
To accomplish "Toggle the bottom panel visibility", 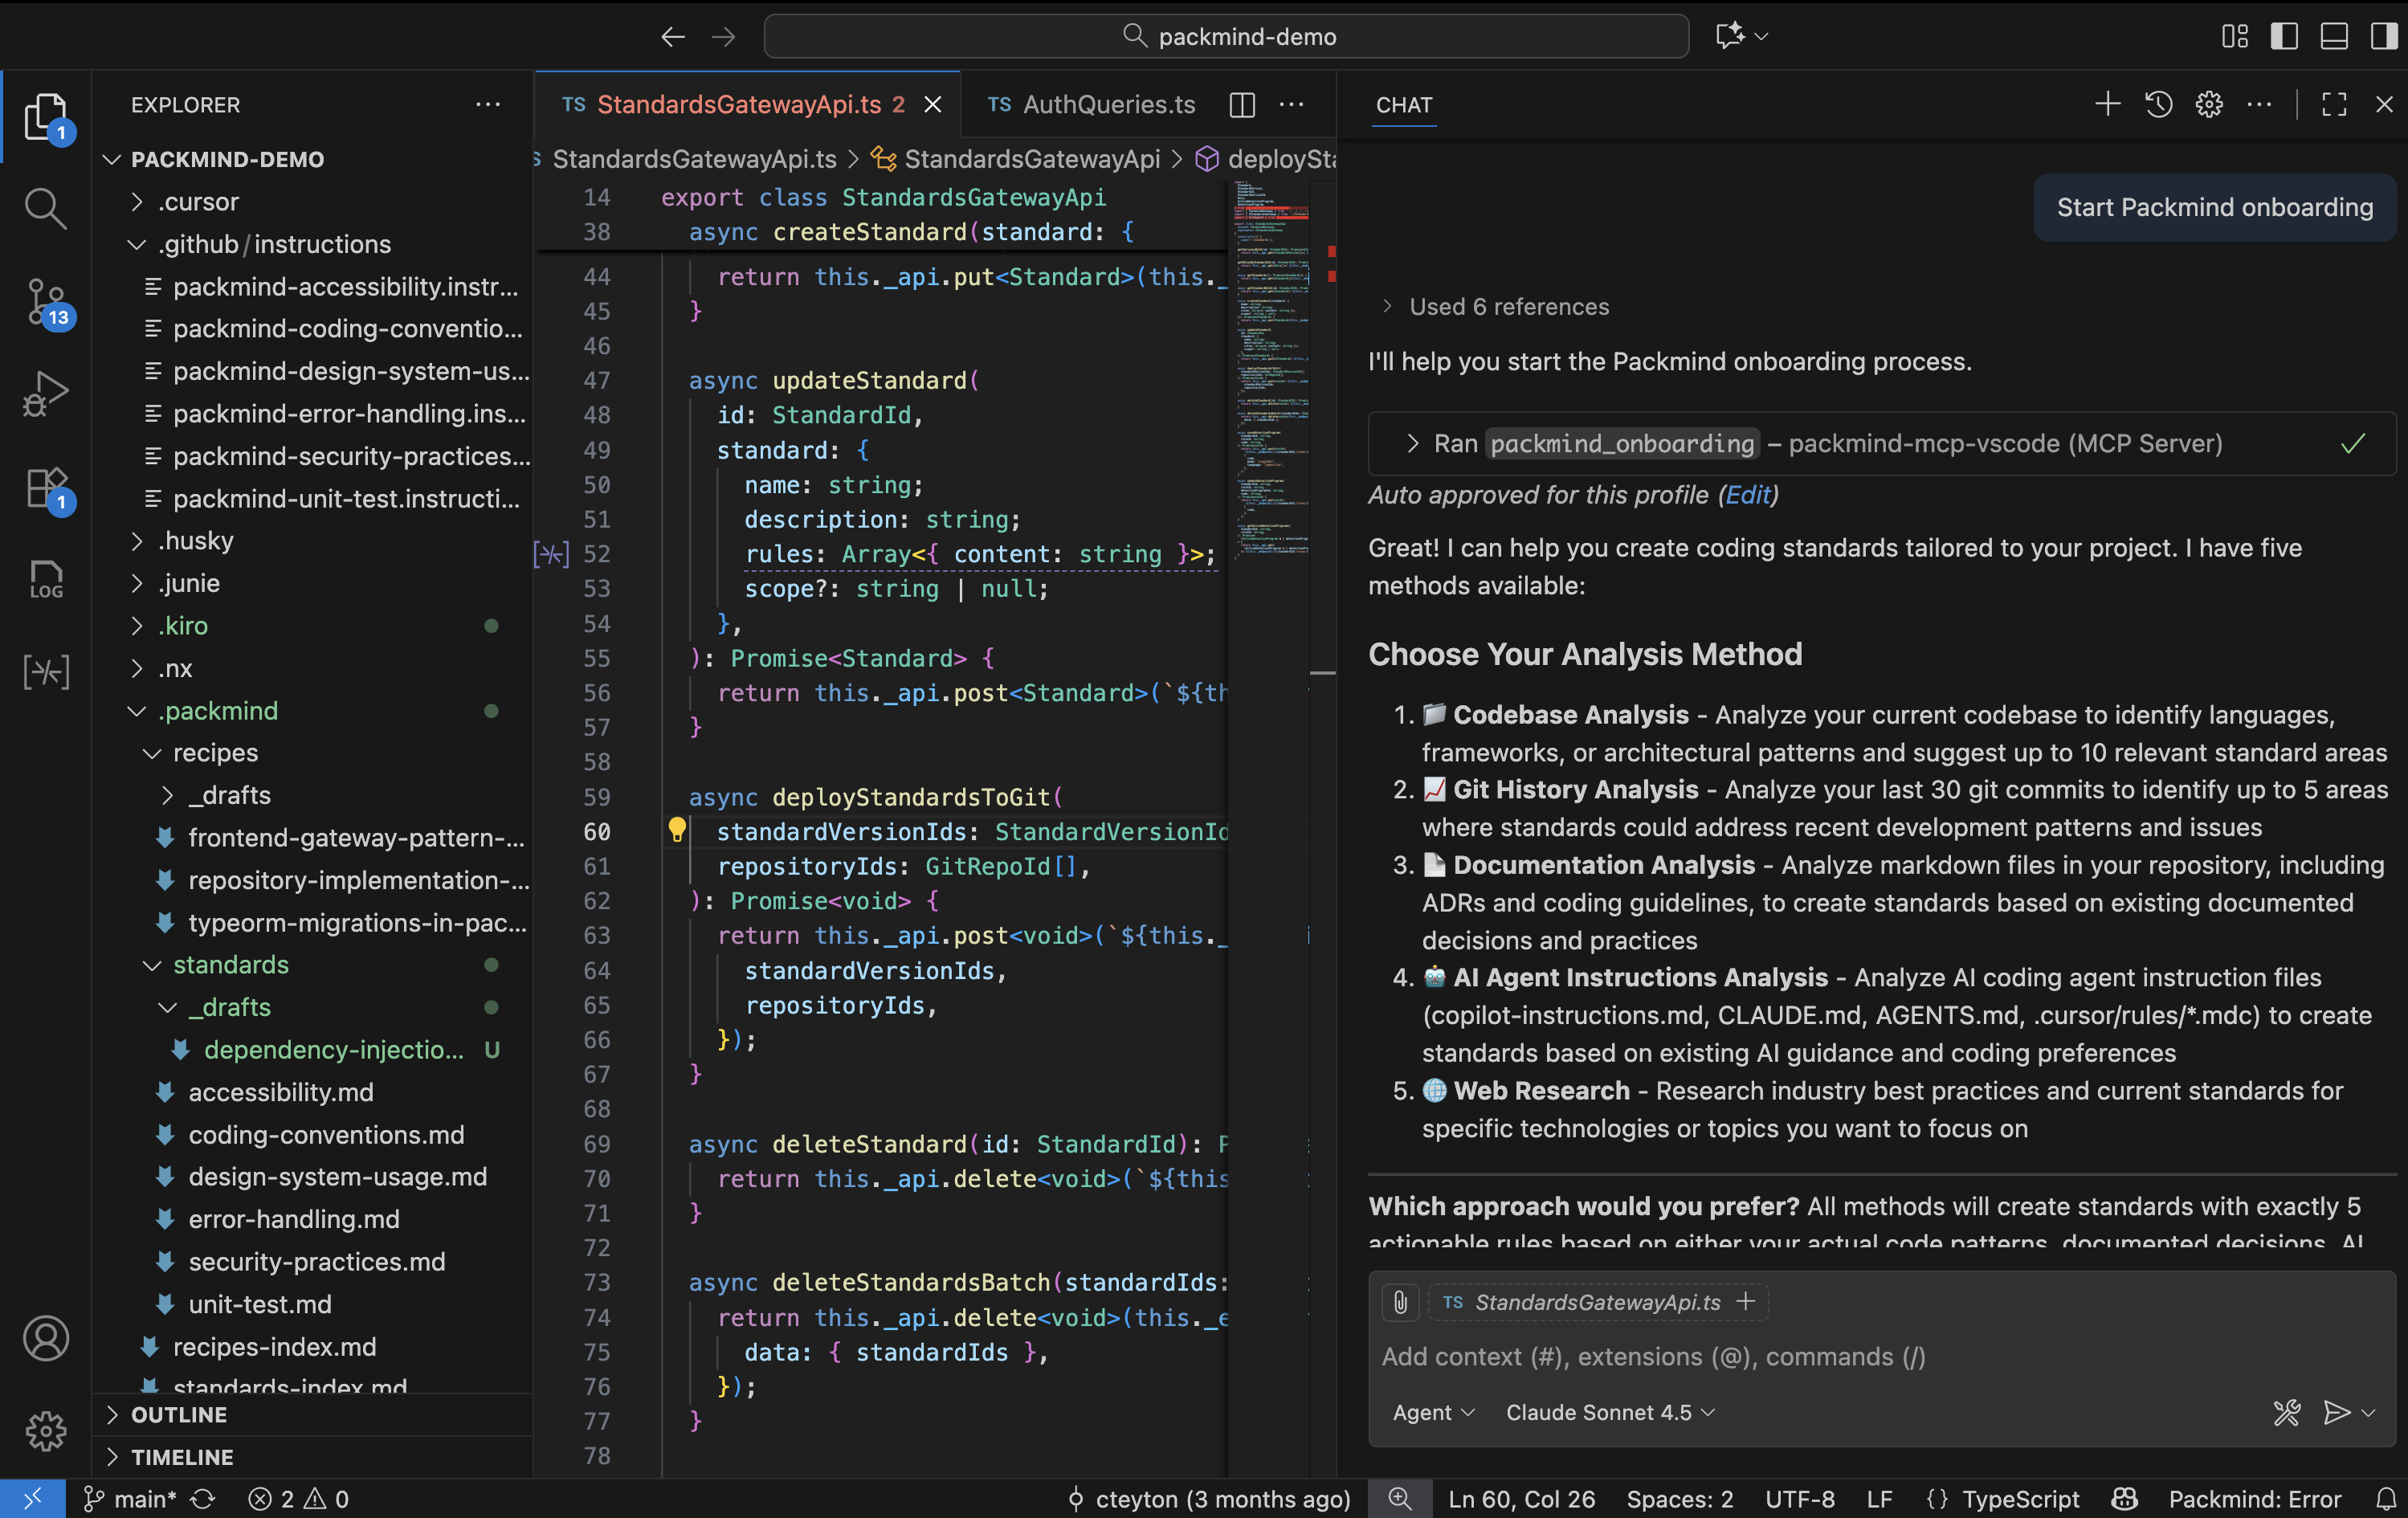I will click(2333, 36).
